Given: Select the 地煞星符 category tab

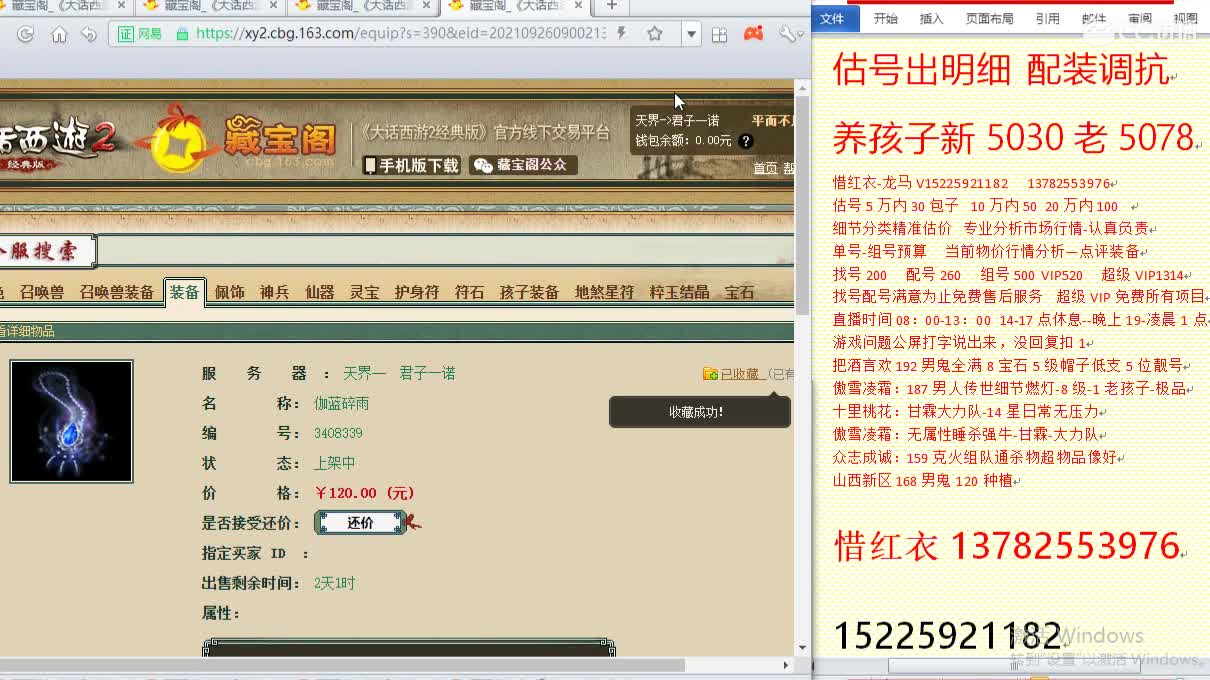Looking at the screenshot, I should 604,292.
